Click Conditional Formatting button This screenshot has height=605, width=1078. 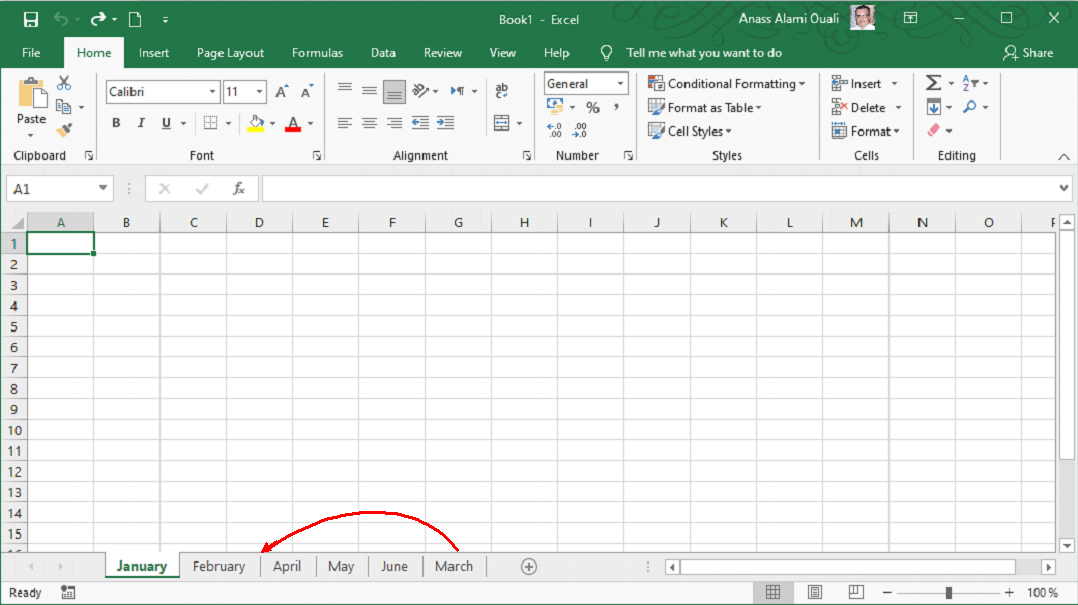click(x=726, y=84)
